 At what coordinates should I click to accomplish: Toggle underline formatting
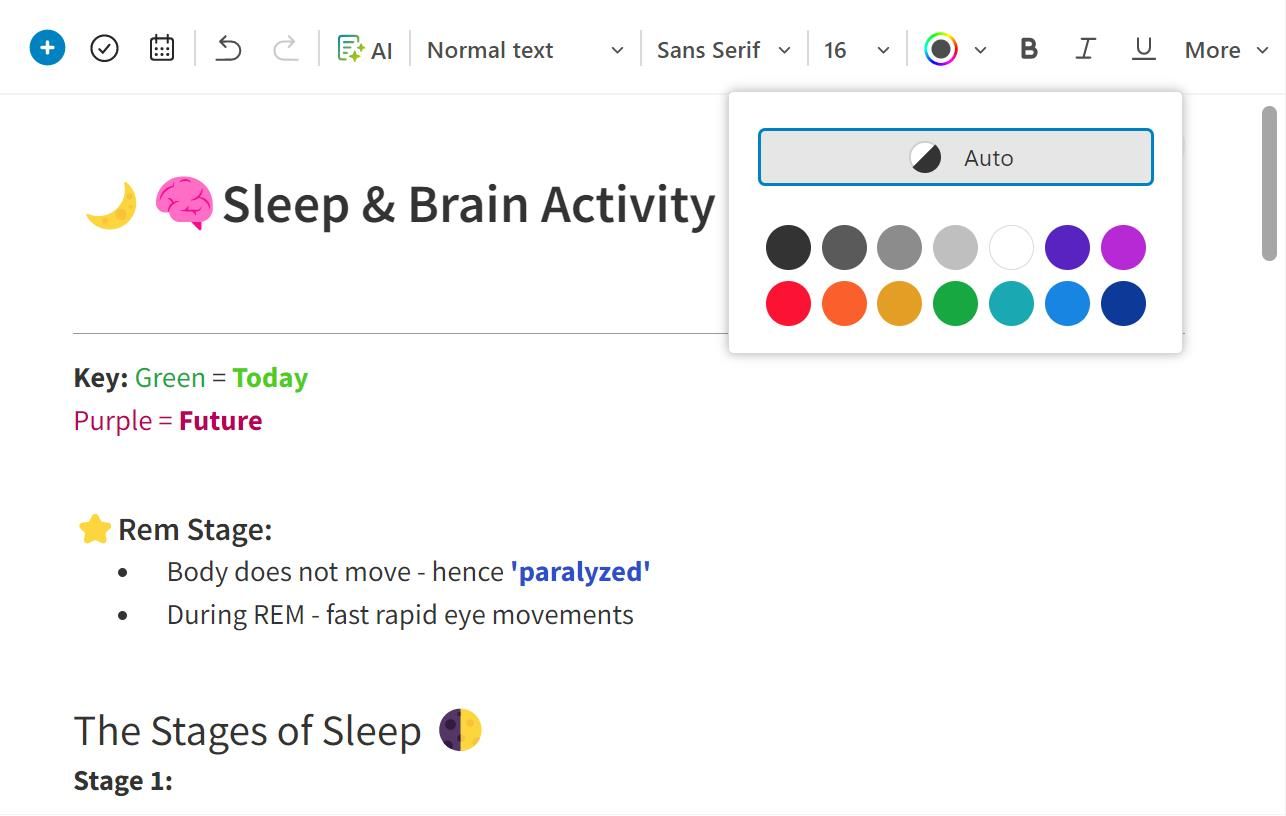[1143, 47]
